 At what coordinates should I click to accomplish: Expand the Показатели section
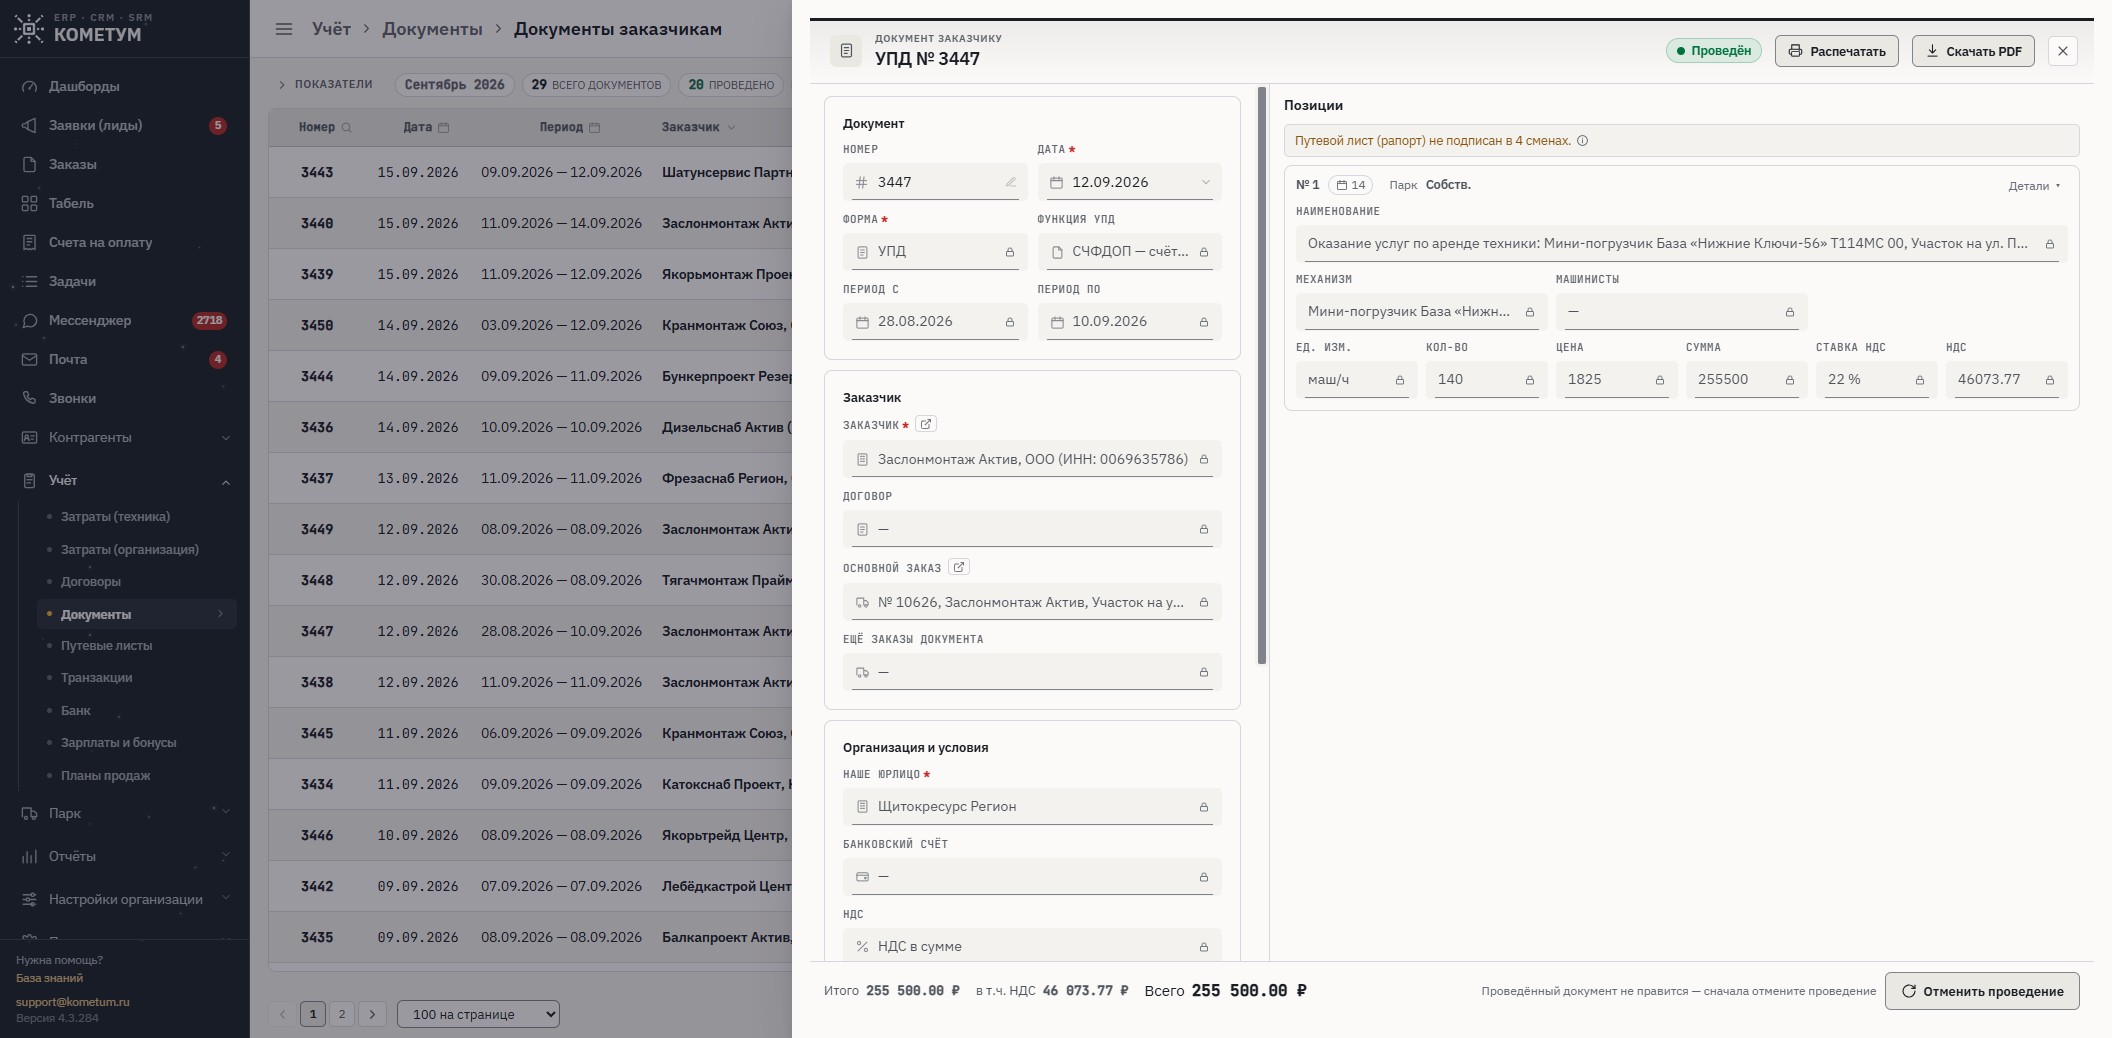click(325, 85)
